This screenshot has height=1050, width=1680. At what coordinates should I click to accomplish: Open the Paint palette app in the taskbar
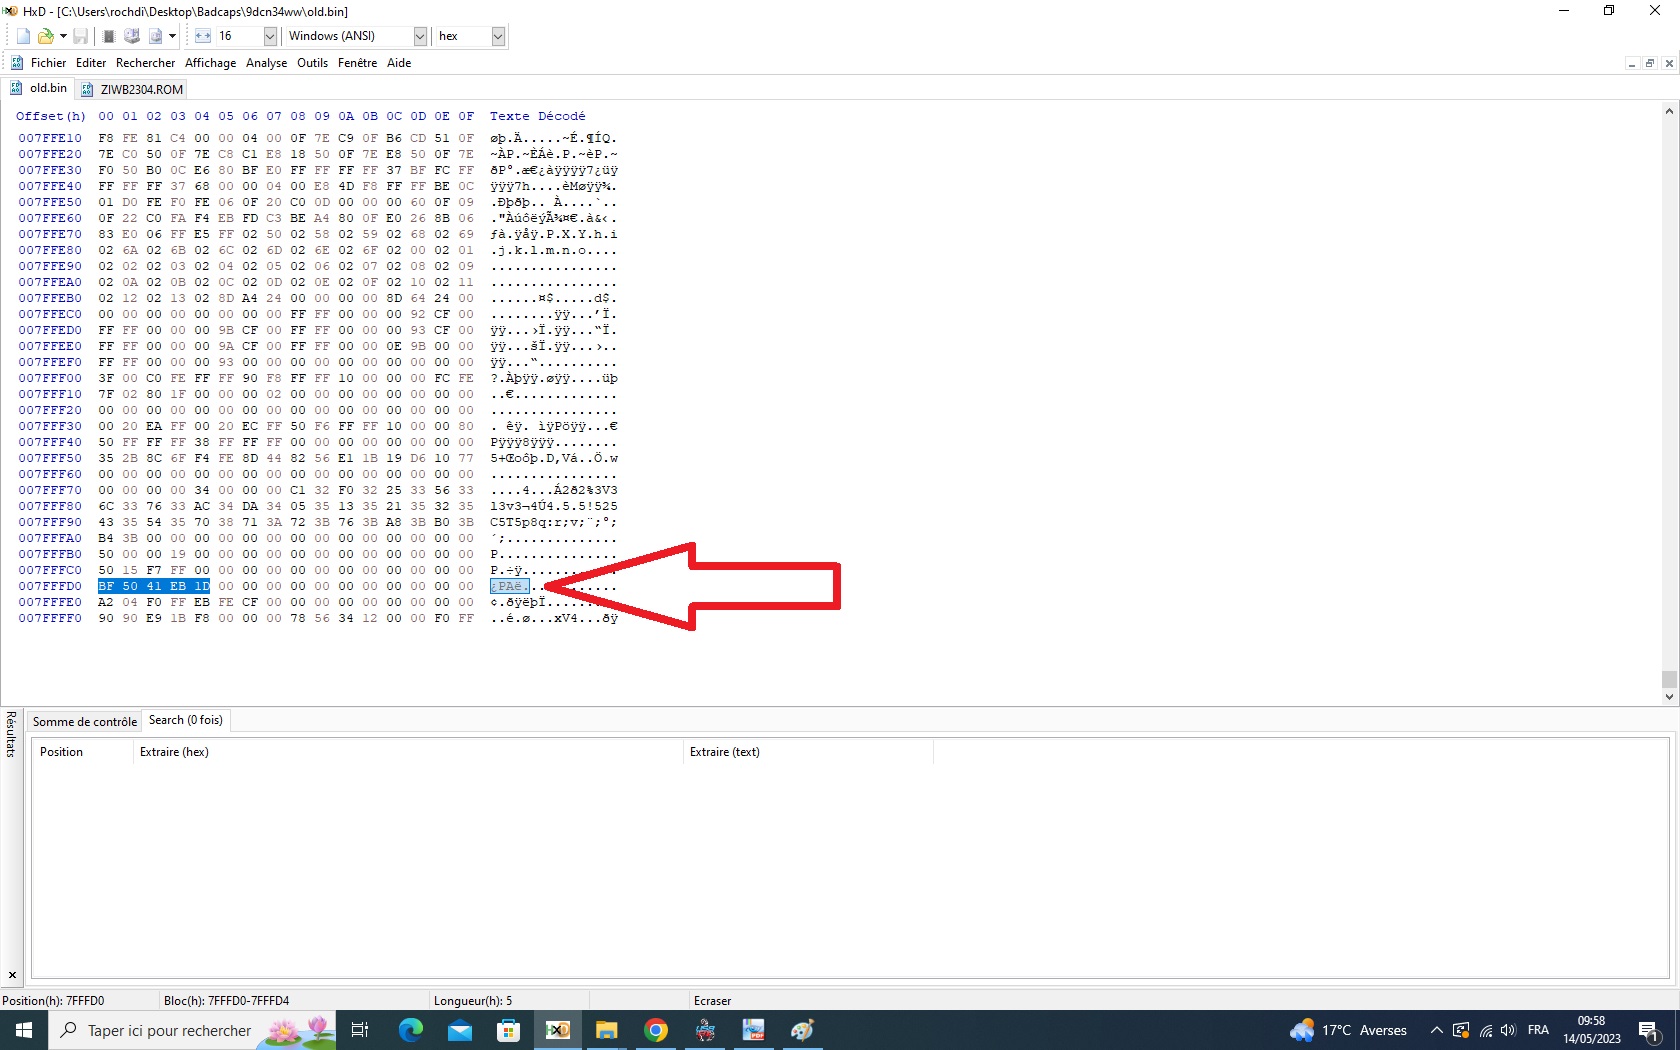click(x=802, y=1030)
